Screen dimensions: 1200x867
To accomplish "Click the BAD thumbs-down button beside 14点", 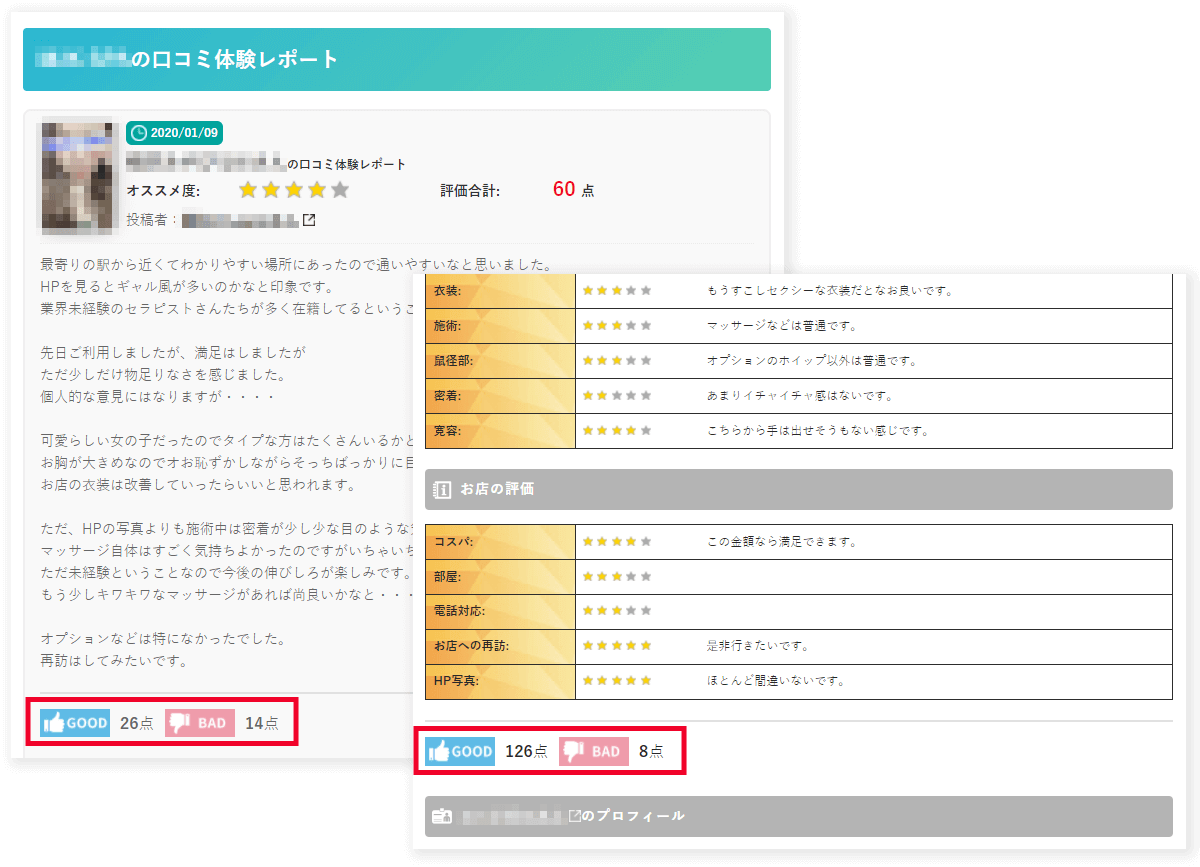I will [x=200, y=723].
